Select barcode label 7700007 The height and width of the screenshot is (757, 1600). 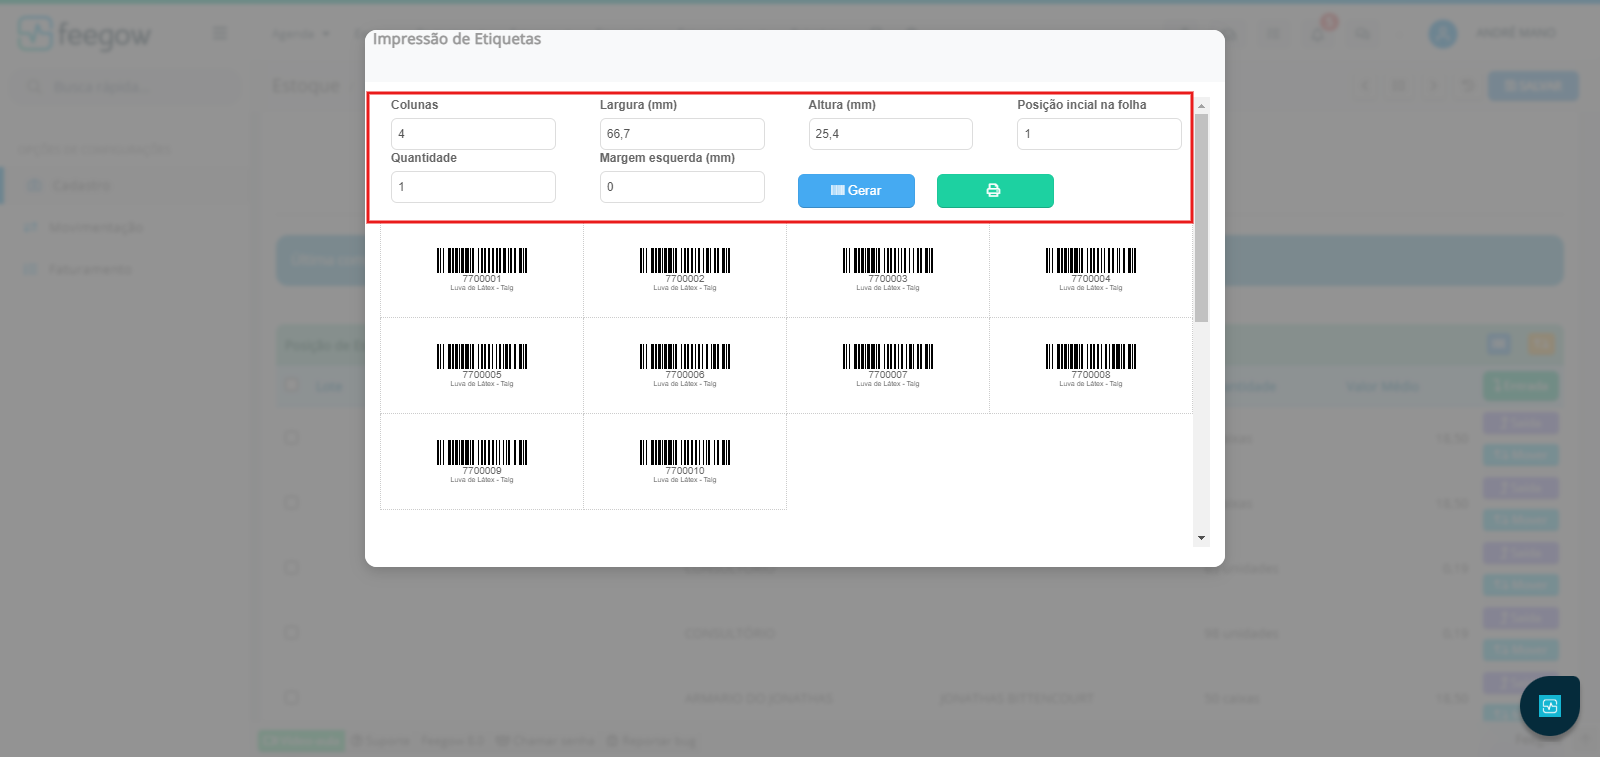tap(888, 366)
